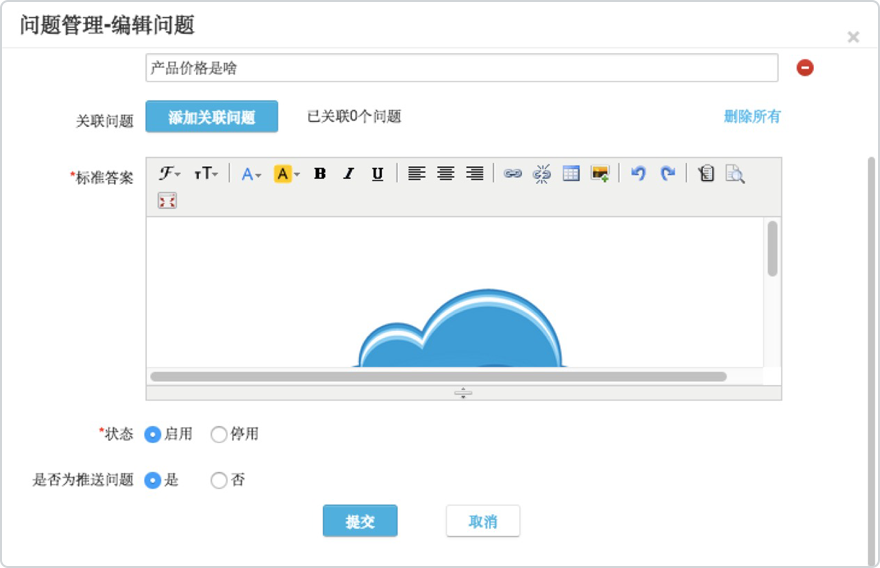This screenshot has height=568, width=880.
Task: Choose 否 for push question option
Action: click(219, 480)
